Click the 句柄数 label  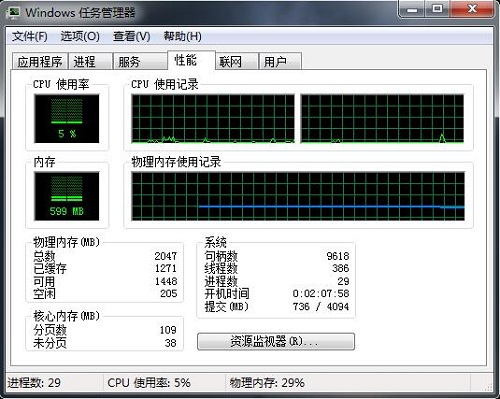(221, 256)
